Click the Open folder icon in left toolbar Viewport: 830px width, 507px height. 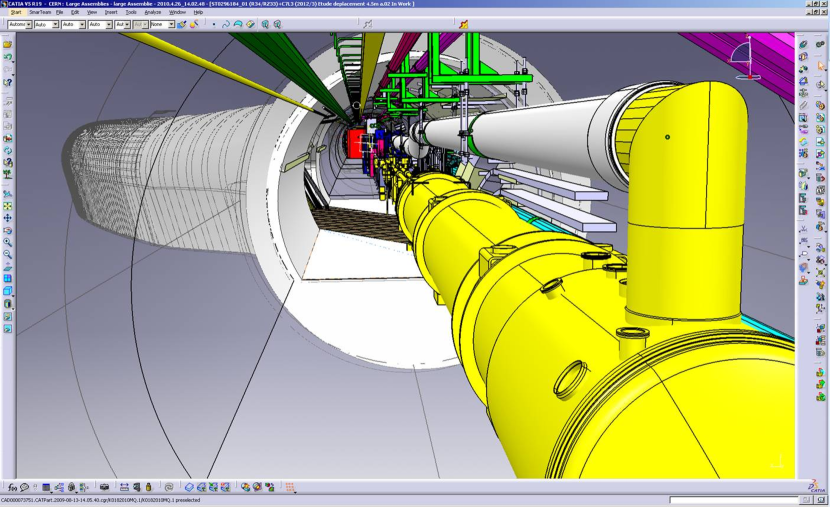pos(8,45)
